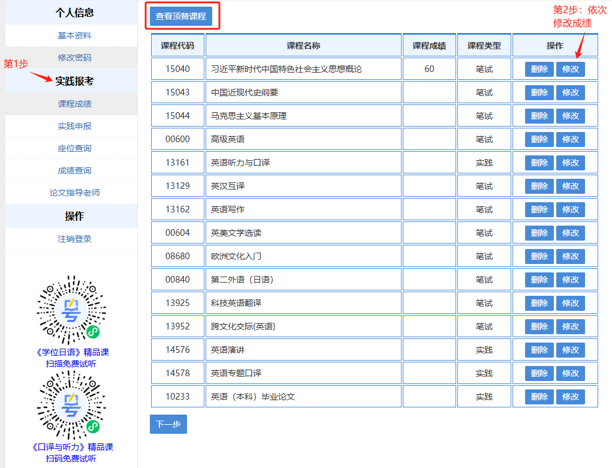Image resolution: width=612 pixels, height=468 pixels.
Task: Click score cell for course 15040
Action: tap(428, 69)
